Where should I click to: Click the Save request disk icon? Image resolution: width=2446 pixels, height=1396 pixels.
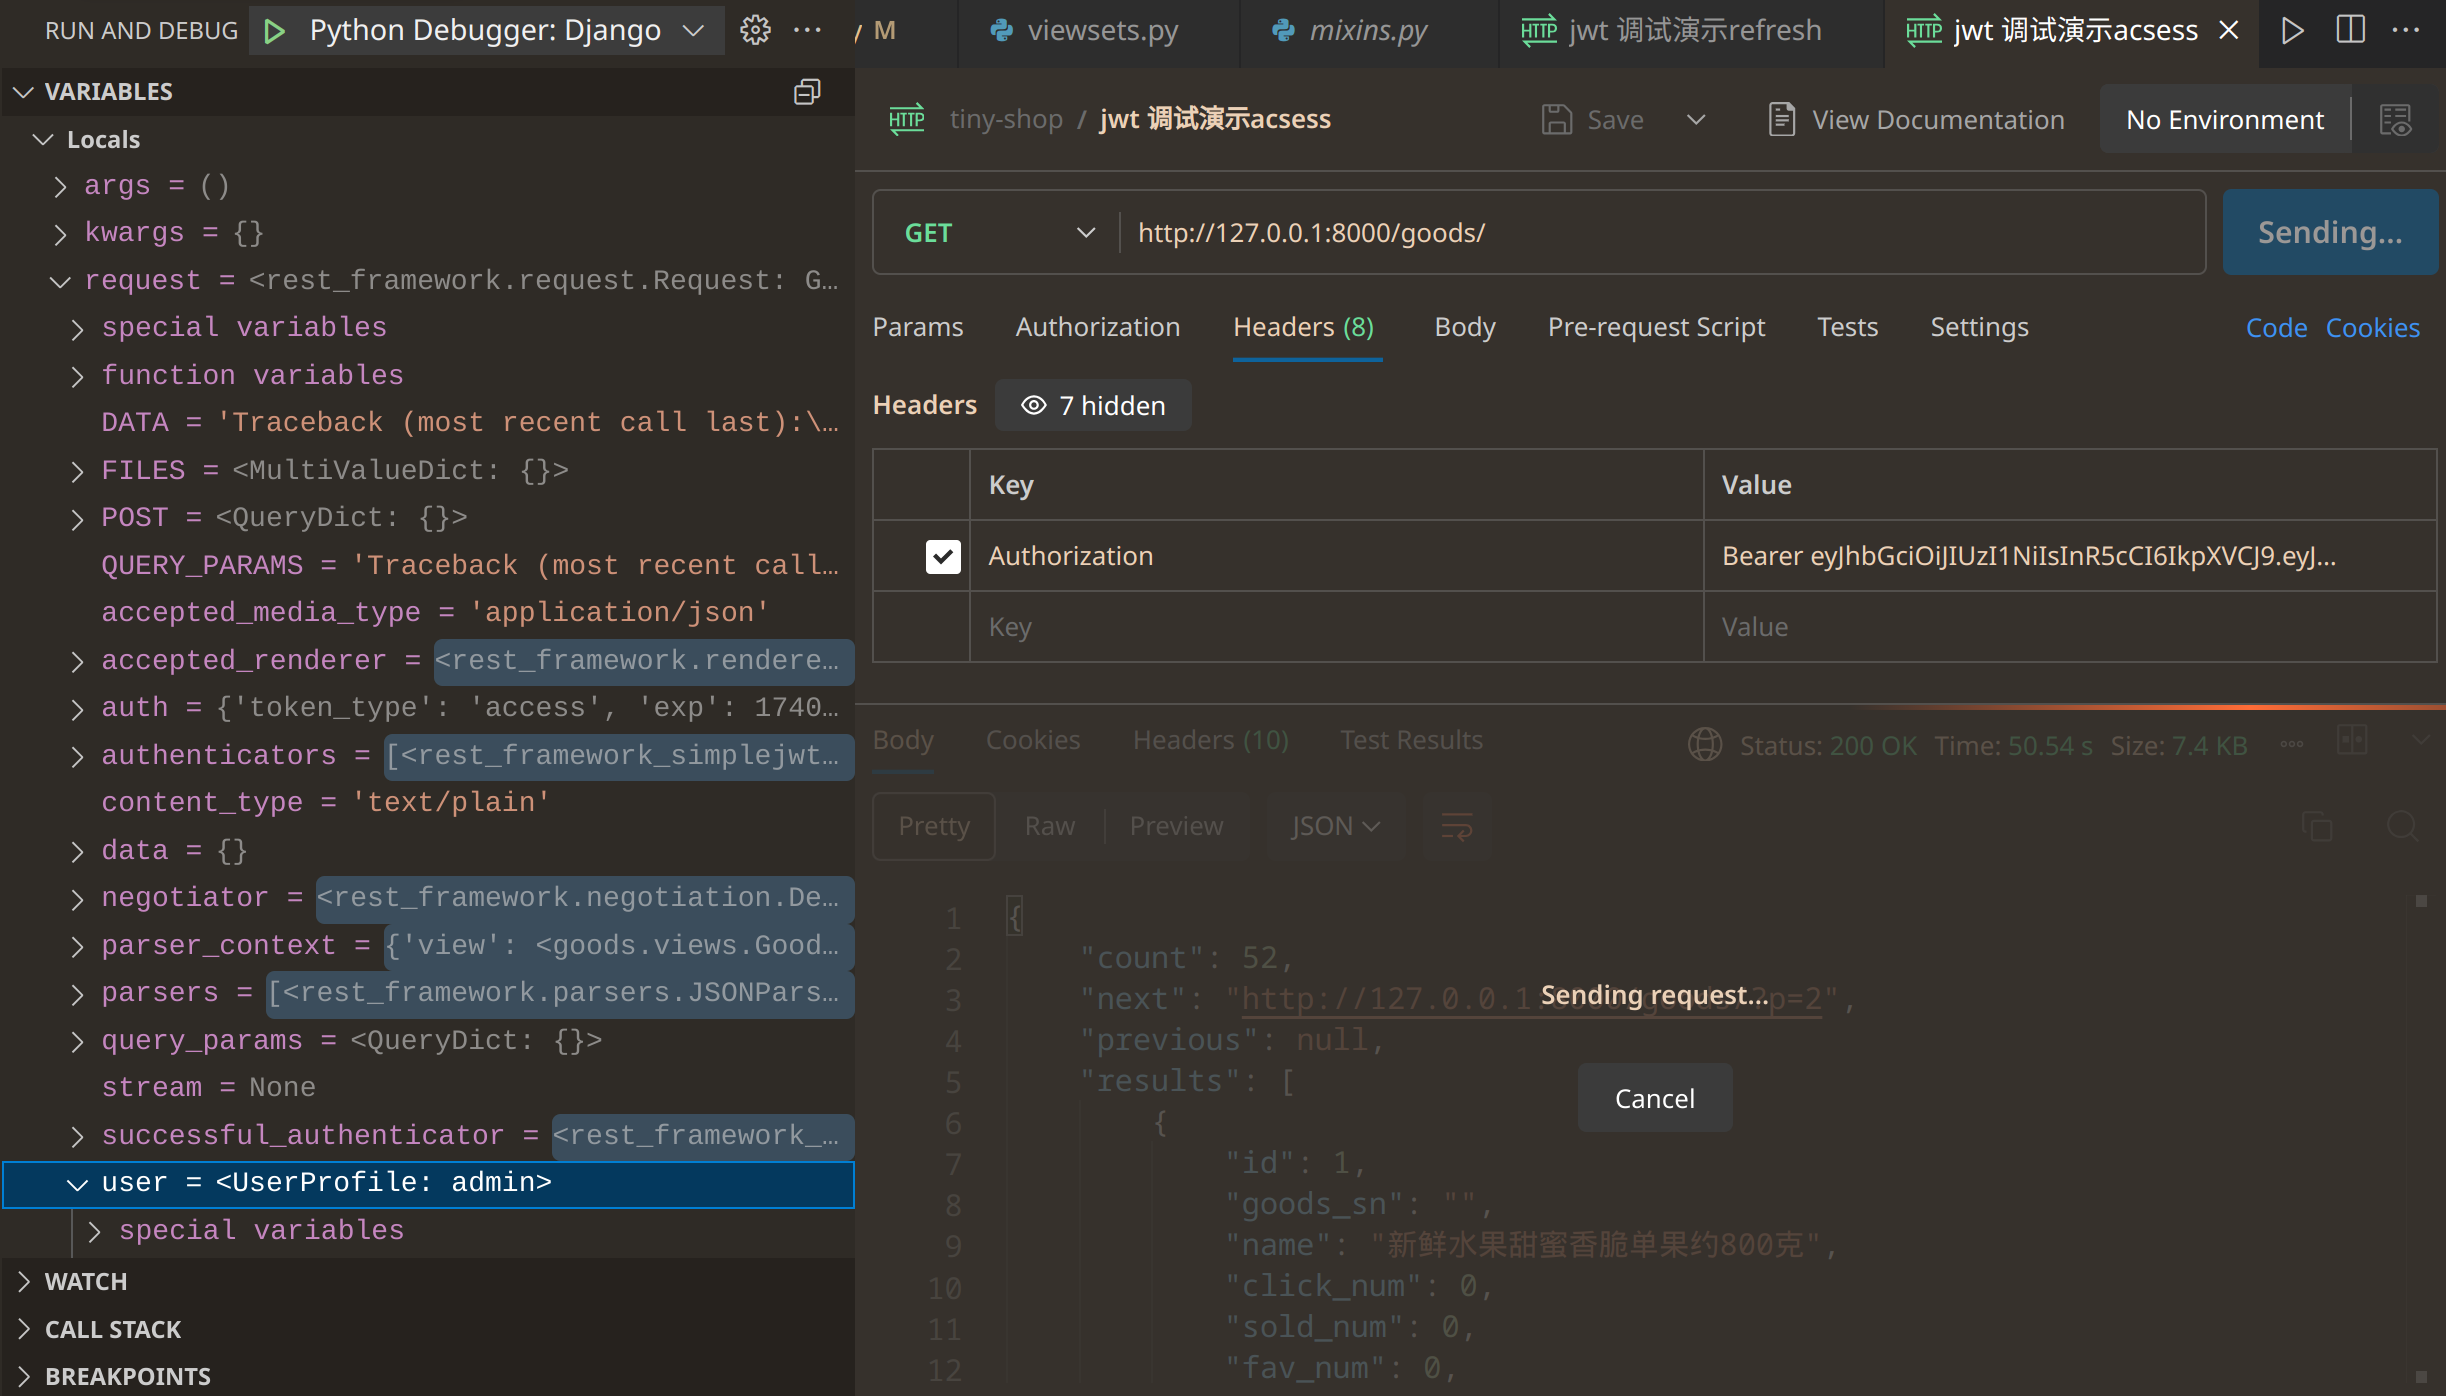pyautogui.click(x=1556, y=120)
